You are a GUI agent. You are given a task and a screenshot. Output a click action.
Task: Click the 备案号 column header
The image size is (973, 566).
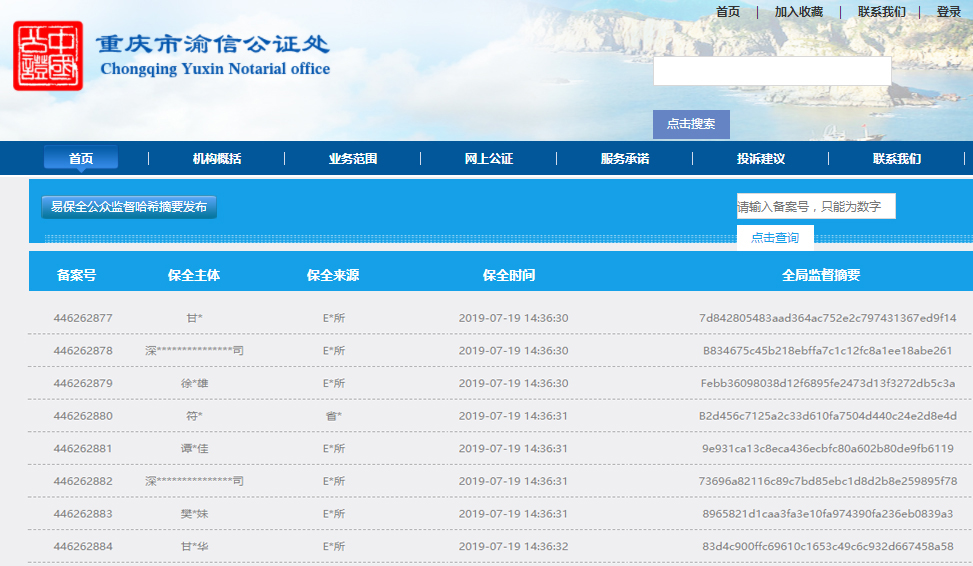(76, 275)
